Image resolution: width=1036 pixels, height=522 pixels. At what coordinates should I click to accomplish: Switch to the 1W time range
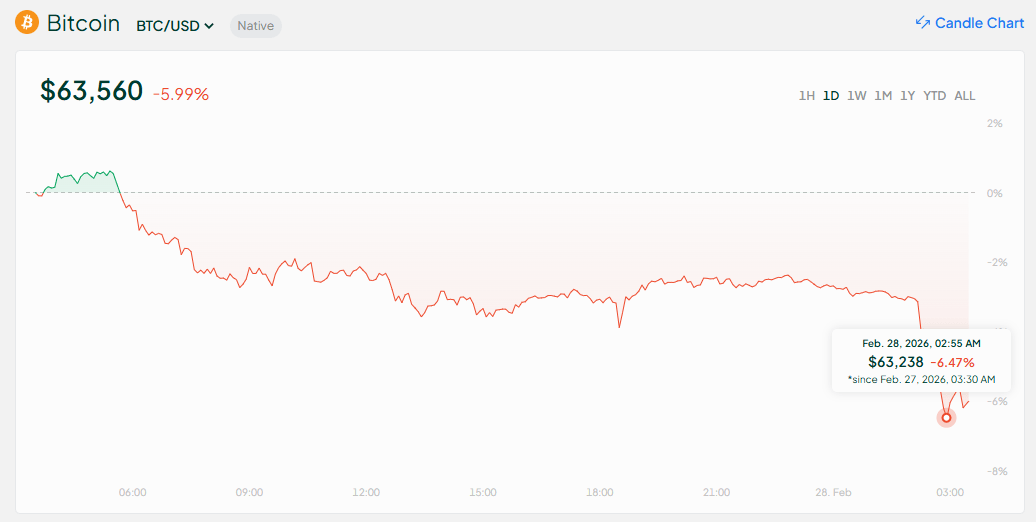point(856,96)
